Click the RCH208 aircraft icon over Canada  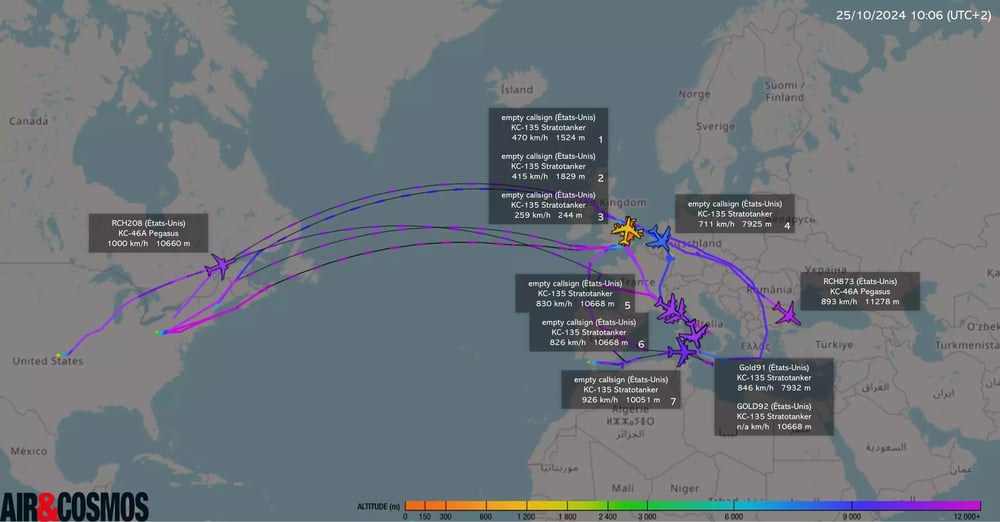pyautogui.click(x=219, y=265)
